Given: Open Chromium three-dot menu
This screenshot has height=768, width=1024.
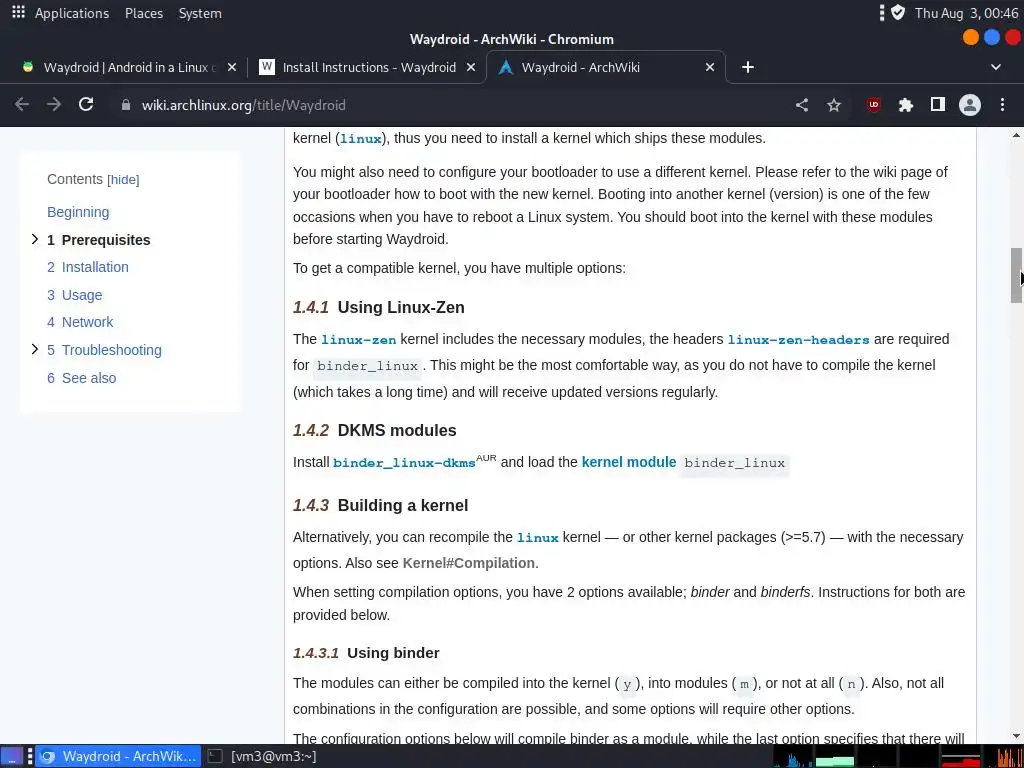Looking at the screenshot, I should 1002,104.
